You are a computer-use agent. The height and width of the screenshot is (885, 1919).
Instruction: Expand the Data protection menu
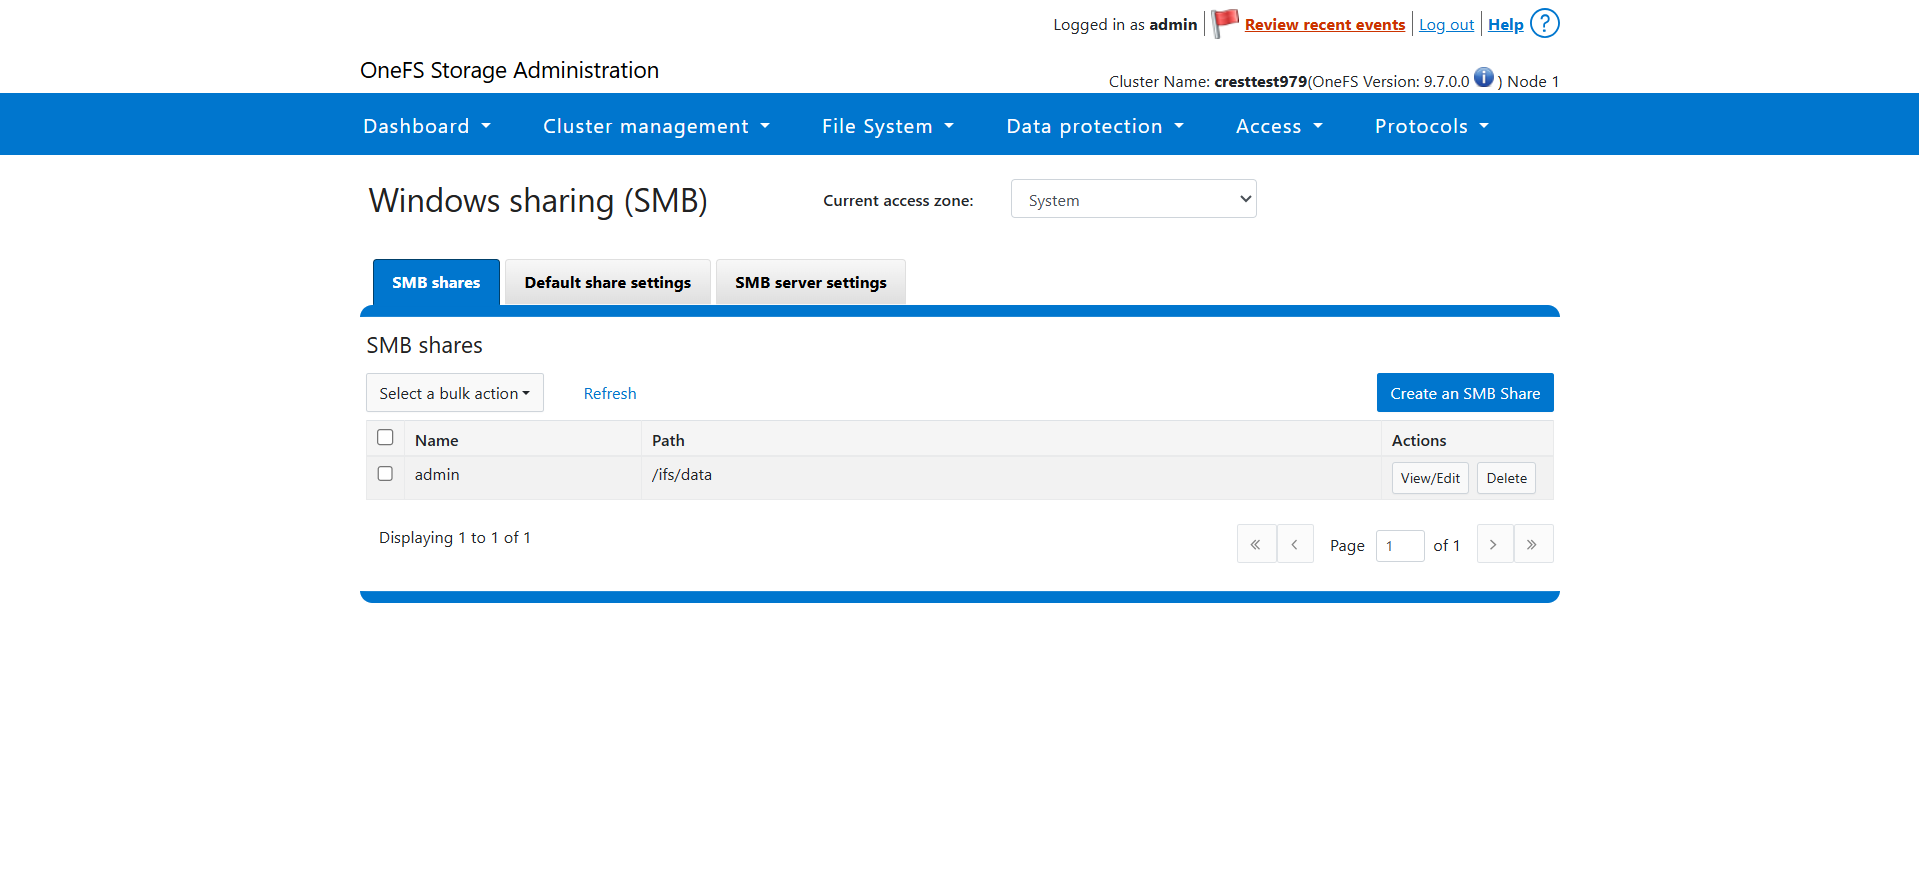click(1095, 126)
